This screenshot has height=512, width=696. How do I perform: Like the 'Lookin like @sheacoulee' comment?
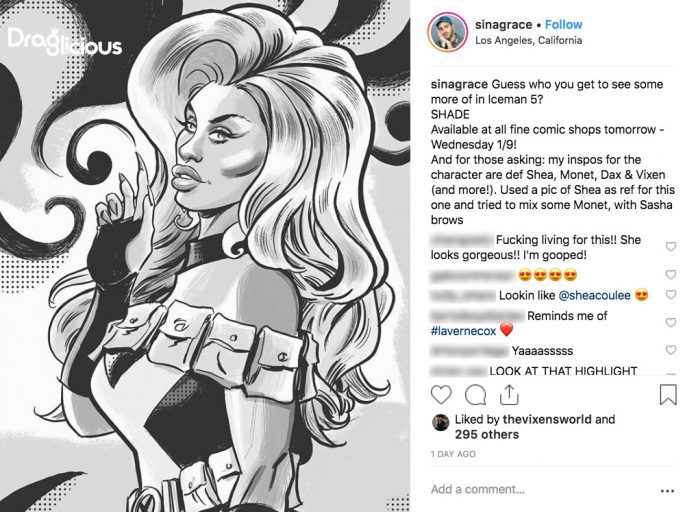point(671,294)
